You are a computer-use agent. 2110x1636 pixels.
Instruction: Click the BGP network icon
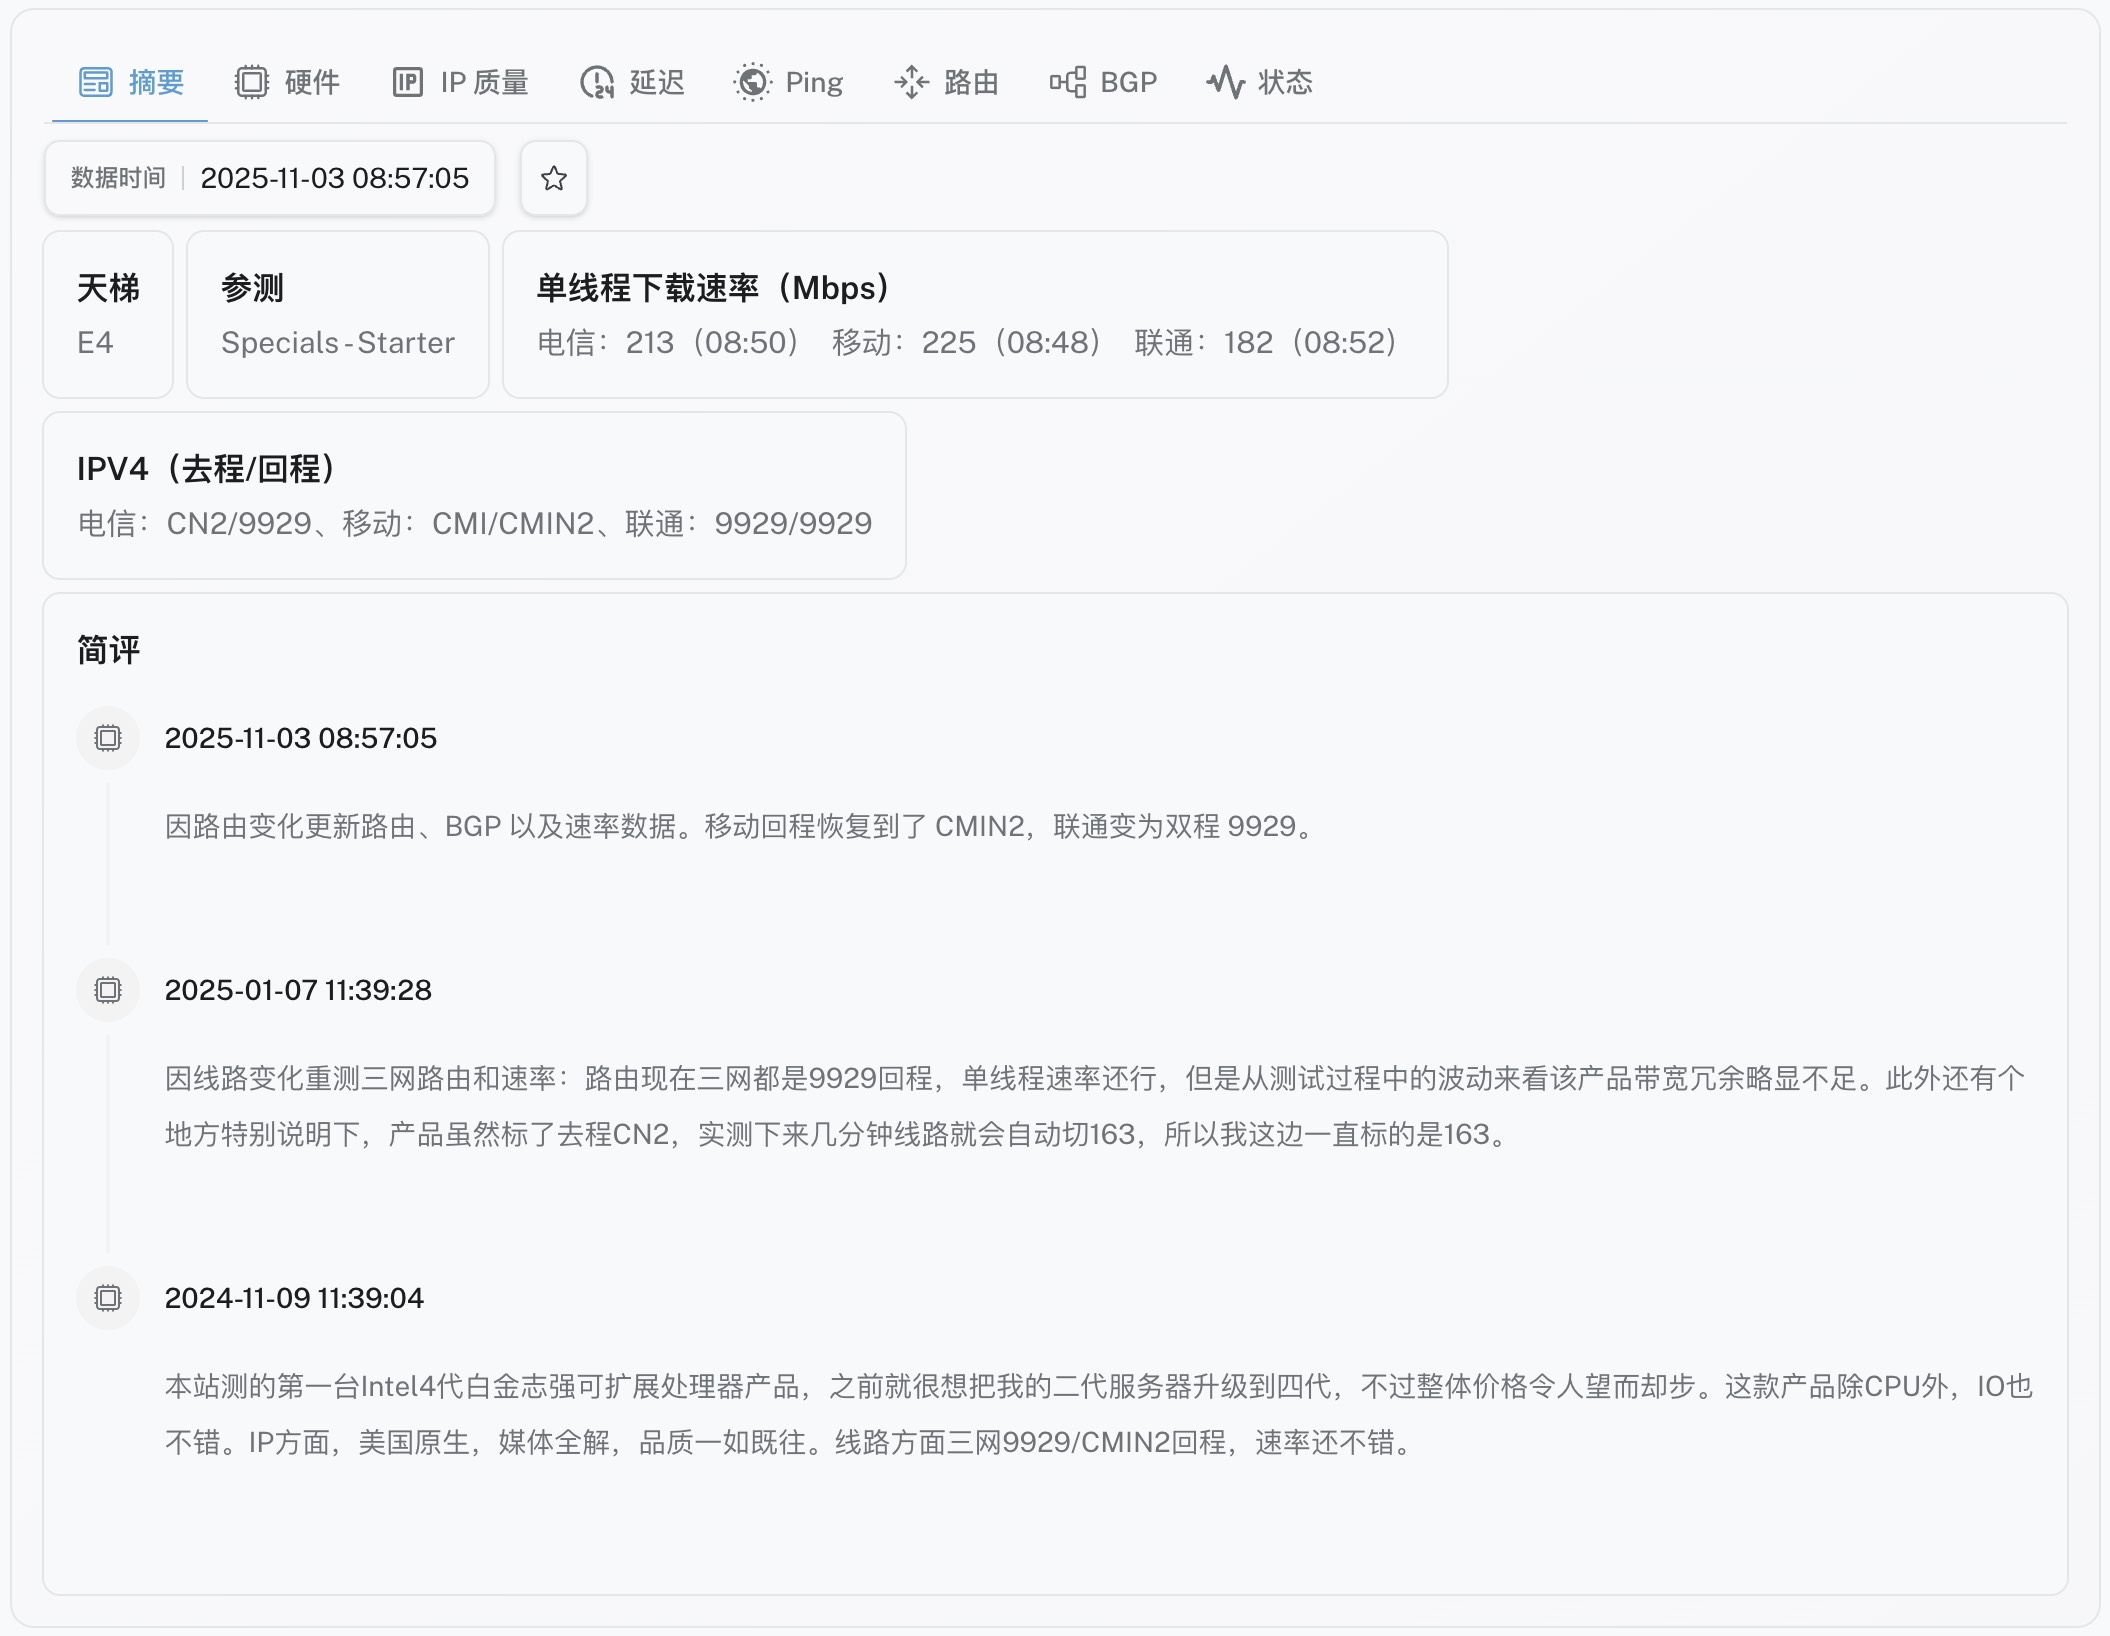pyautogui.click(x=1067, y=82)
